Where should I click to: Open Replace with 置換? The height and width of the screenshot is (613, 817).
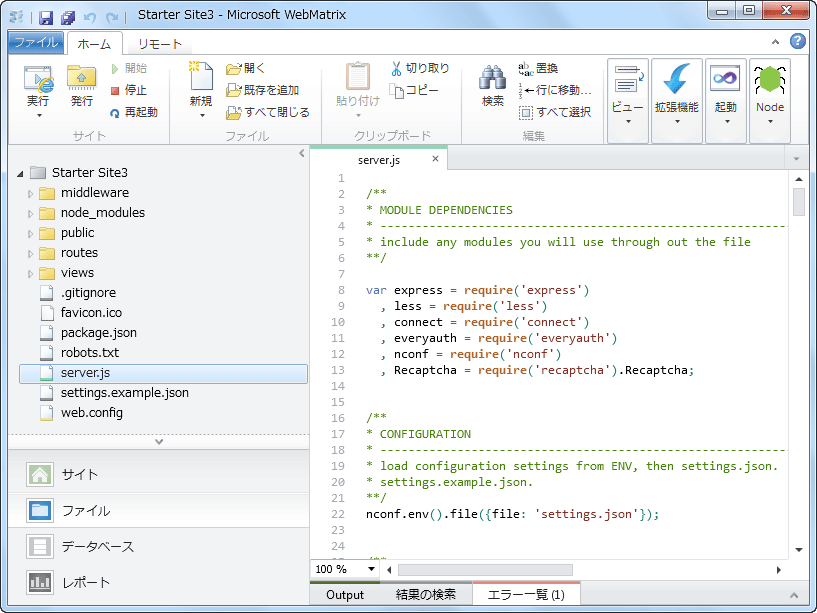point(538,68)
